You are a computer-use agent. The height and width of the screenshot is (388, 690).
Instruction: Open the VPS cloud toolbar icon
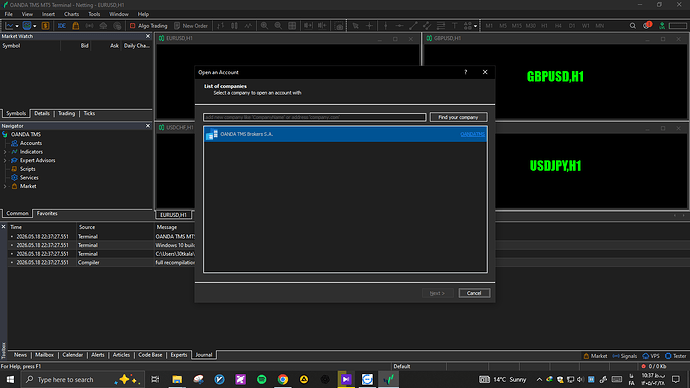click(x=103, y=26)
